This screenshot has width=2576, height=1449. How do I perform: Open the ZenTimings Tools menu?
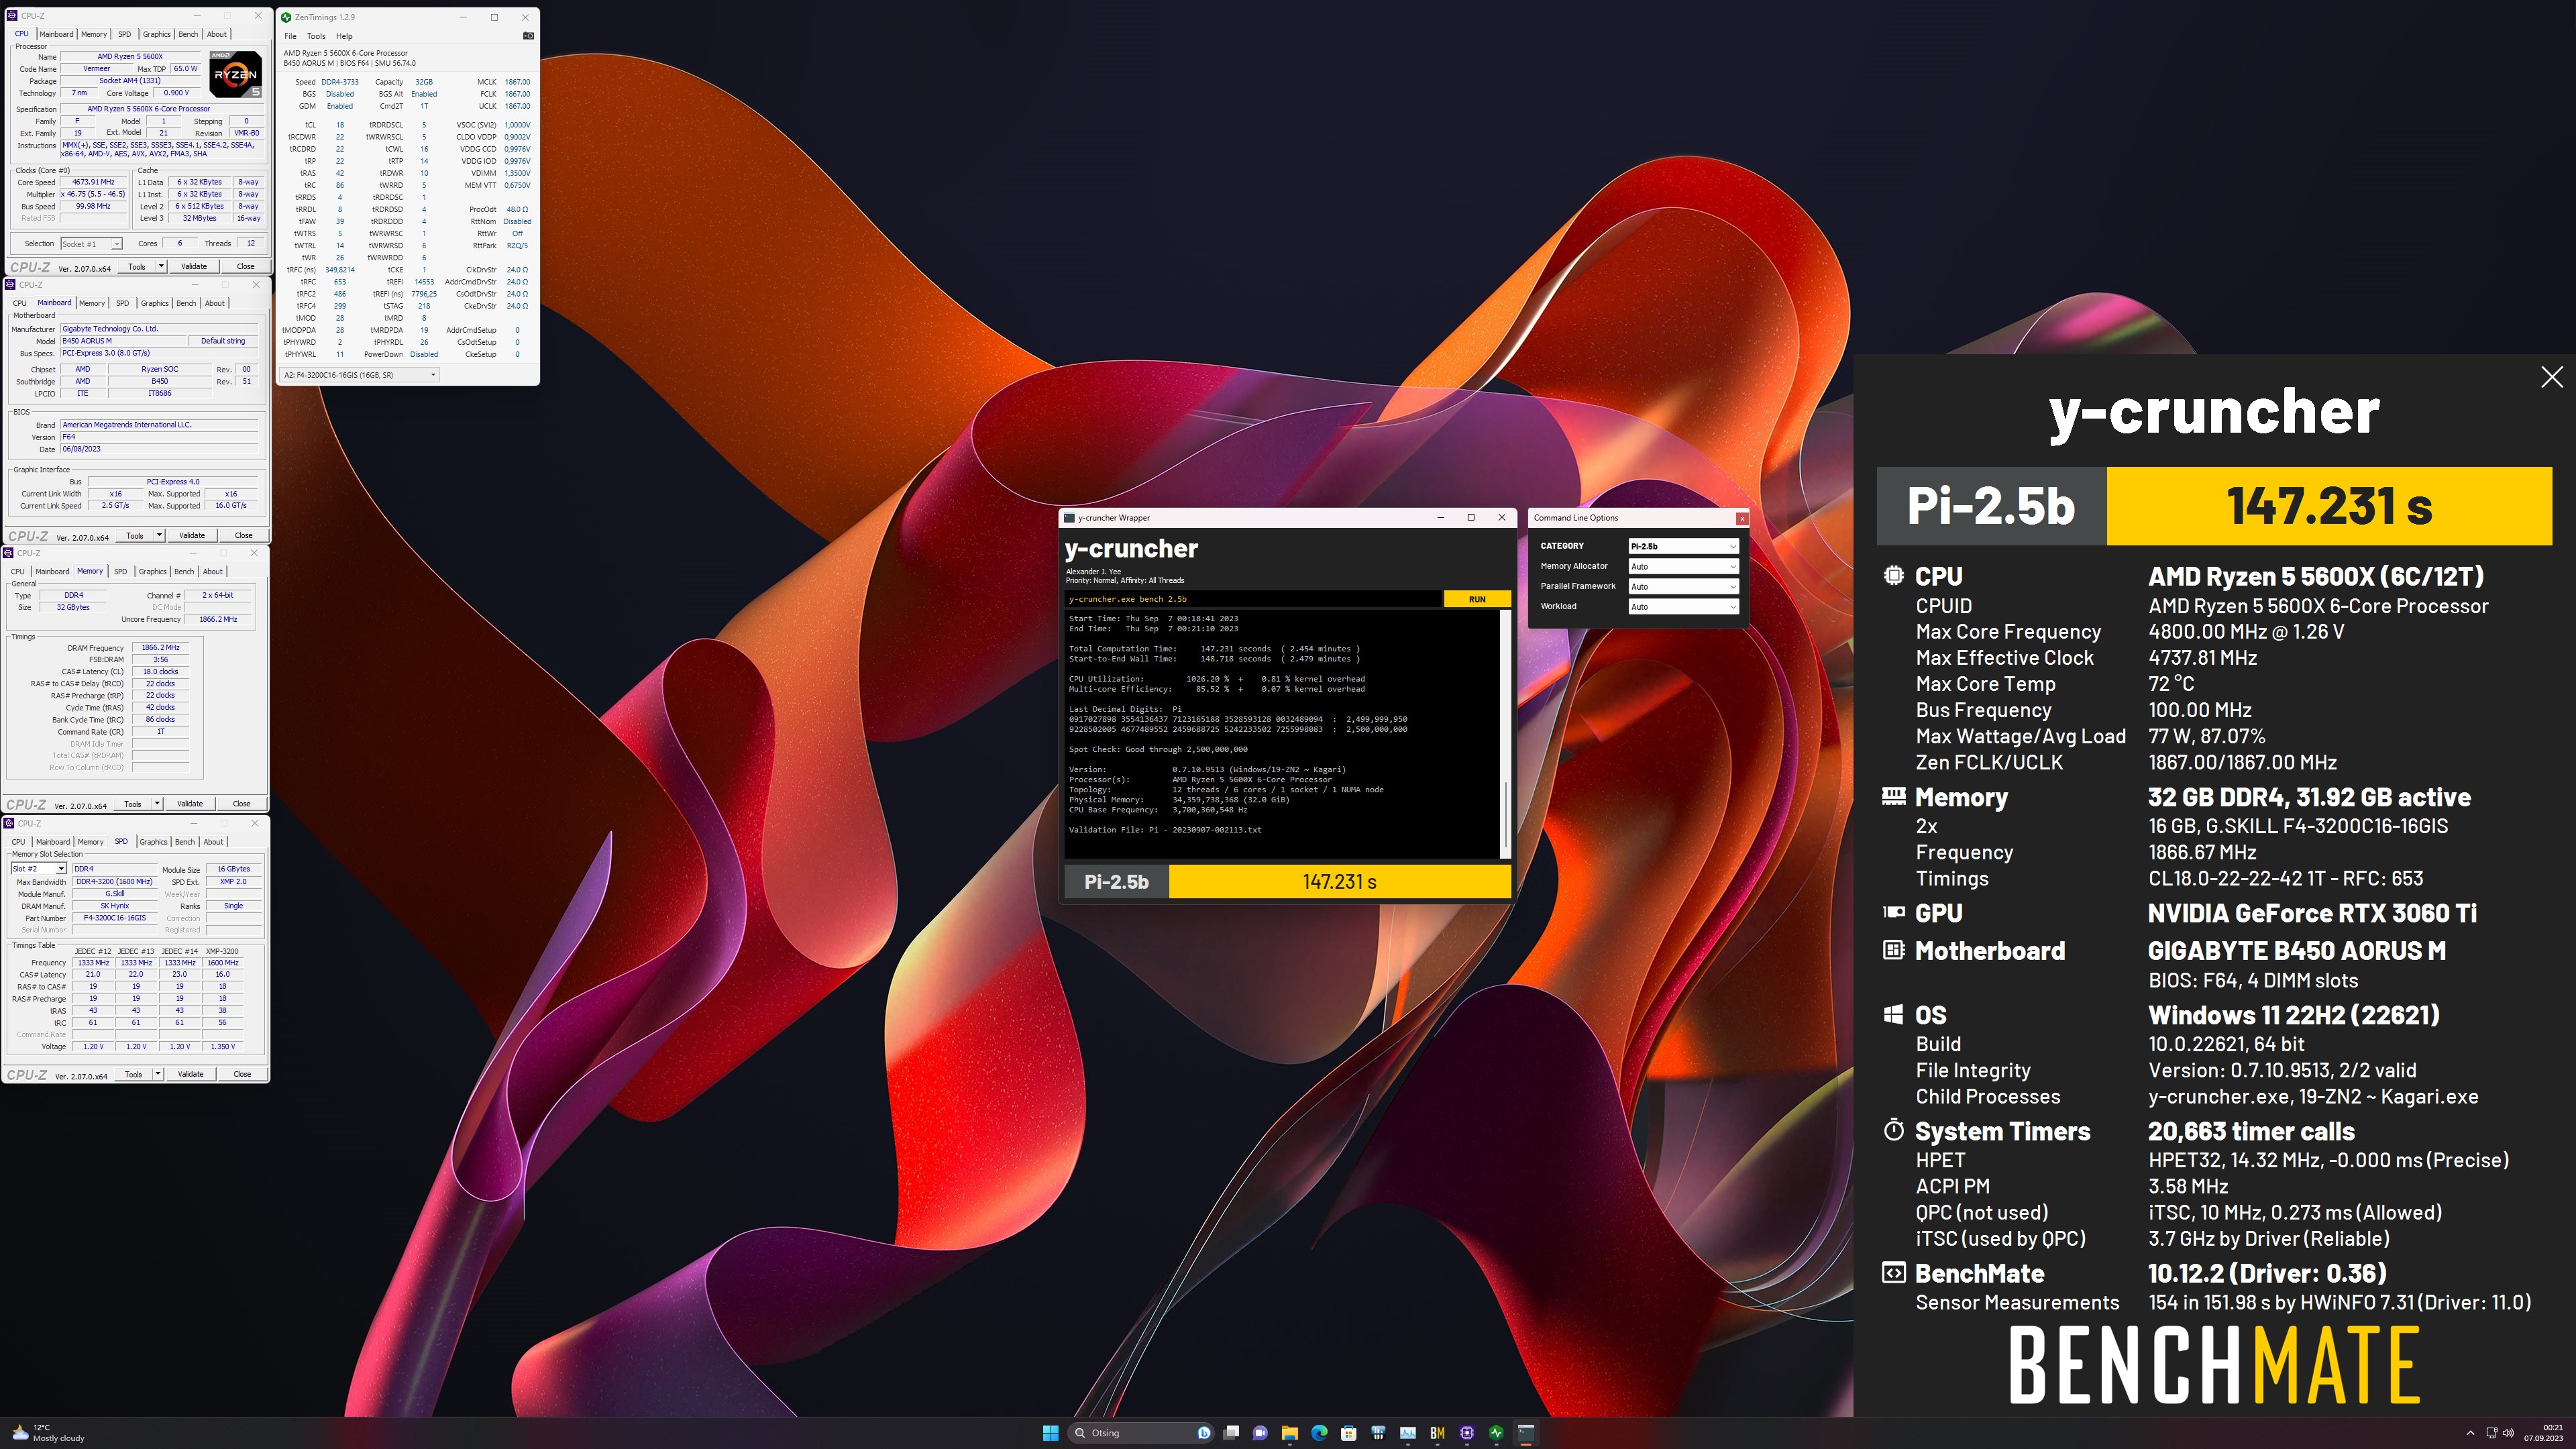point(316,36)
